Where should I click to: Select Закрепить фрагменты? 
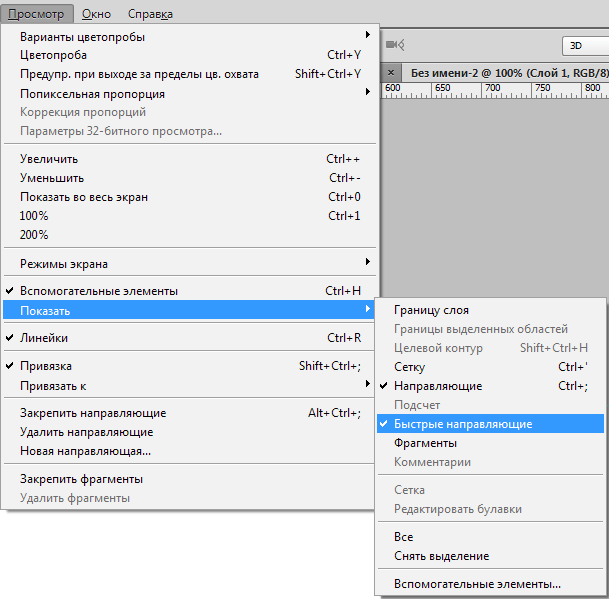point(188,479)
